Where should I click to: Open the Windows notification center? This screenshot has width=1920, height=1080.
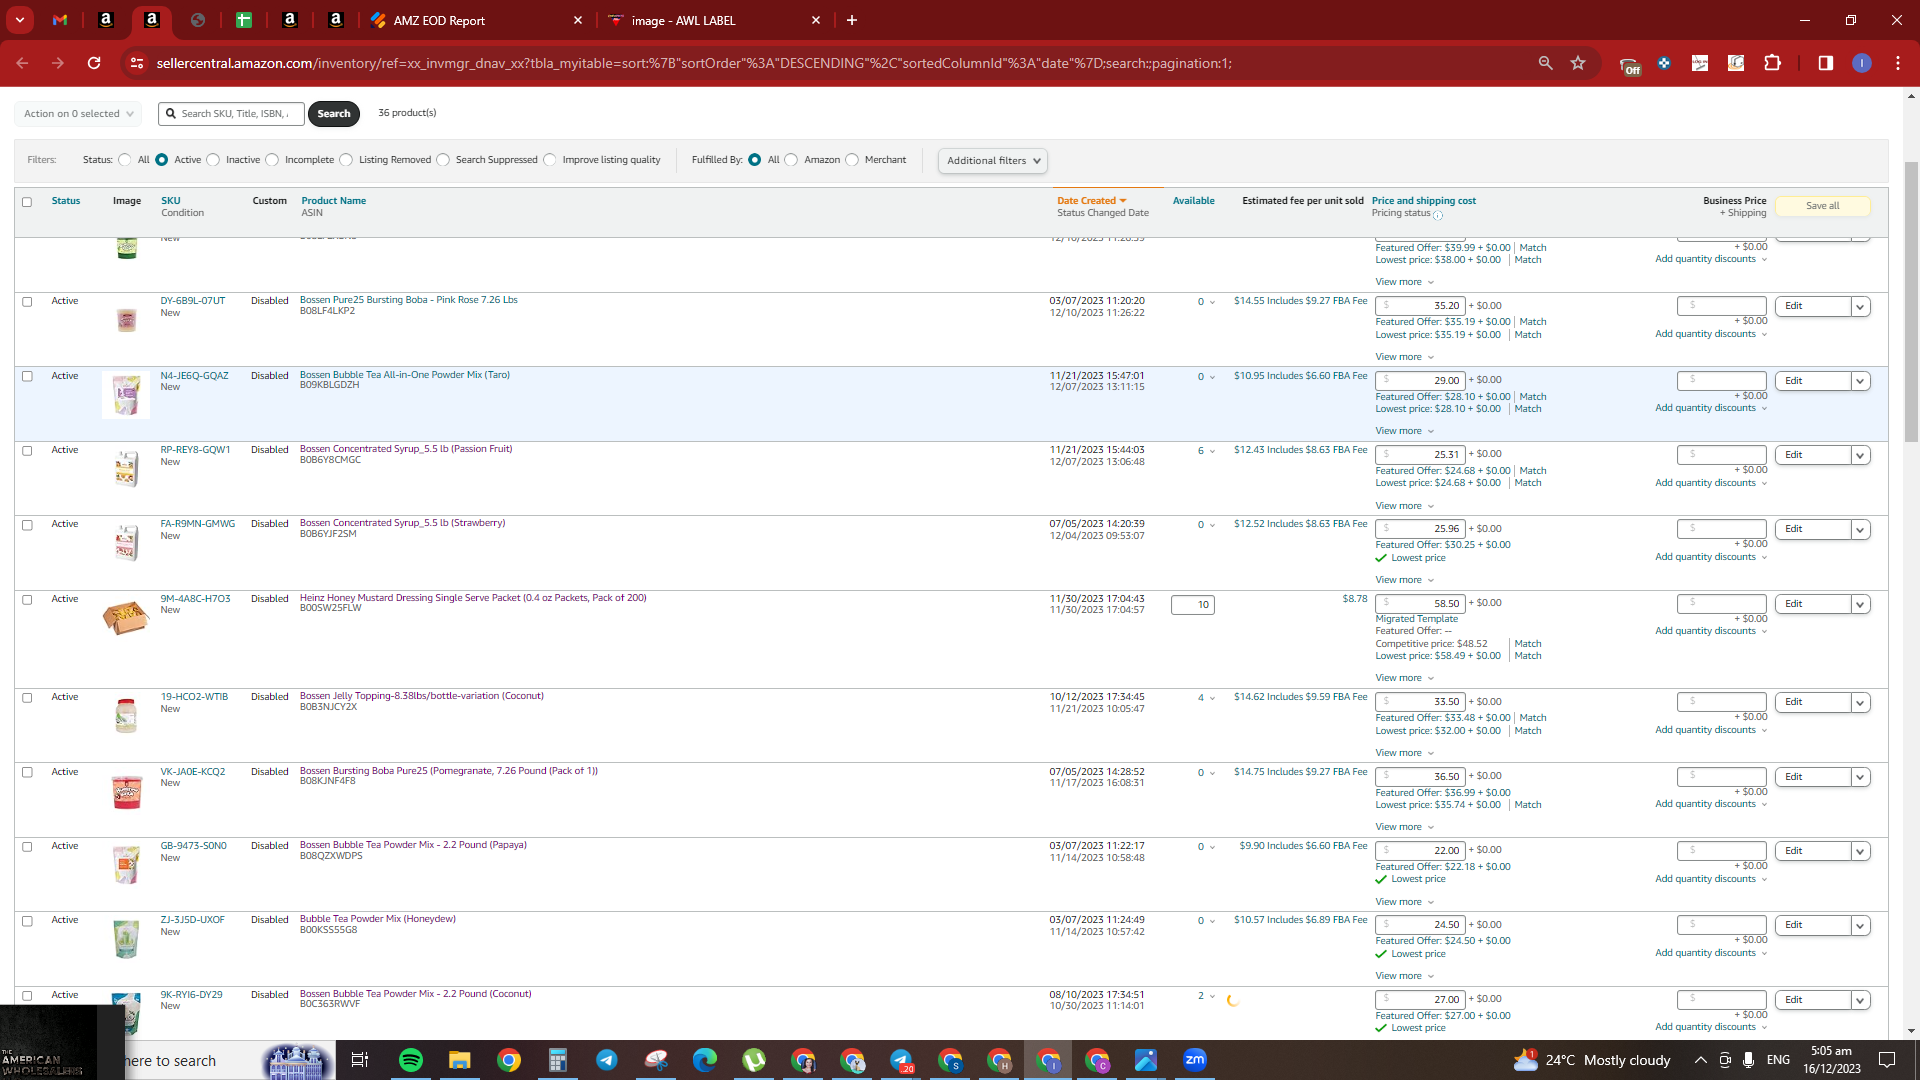coord(1887,1060)
